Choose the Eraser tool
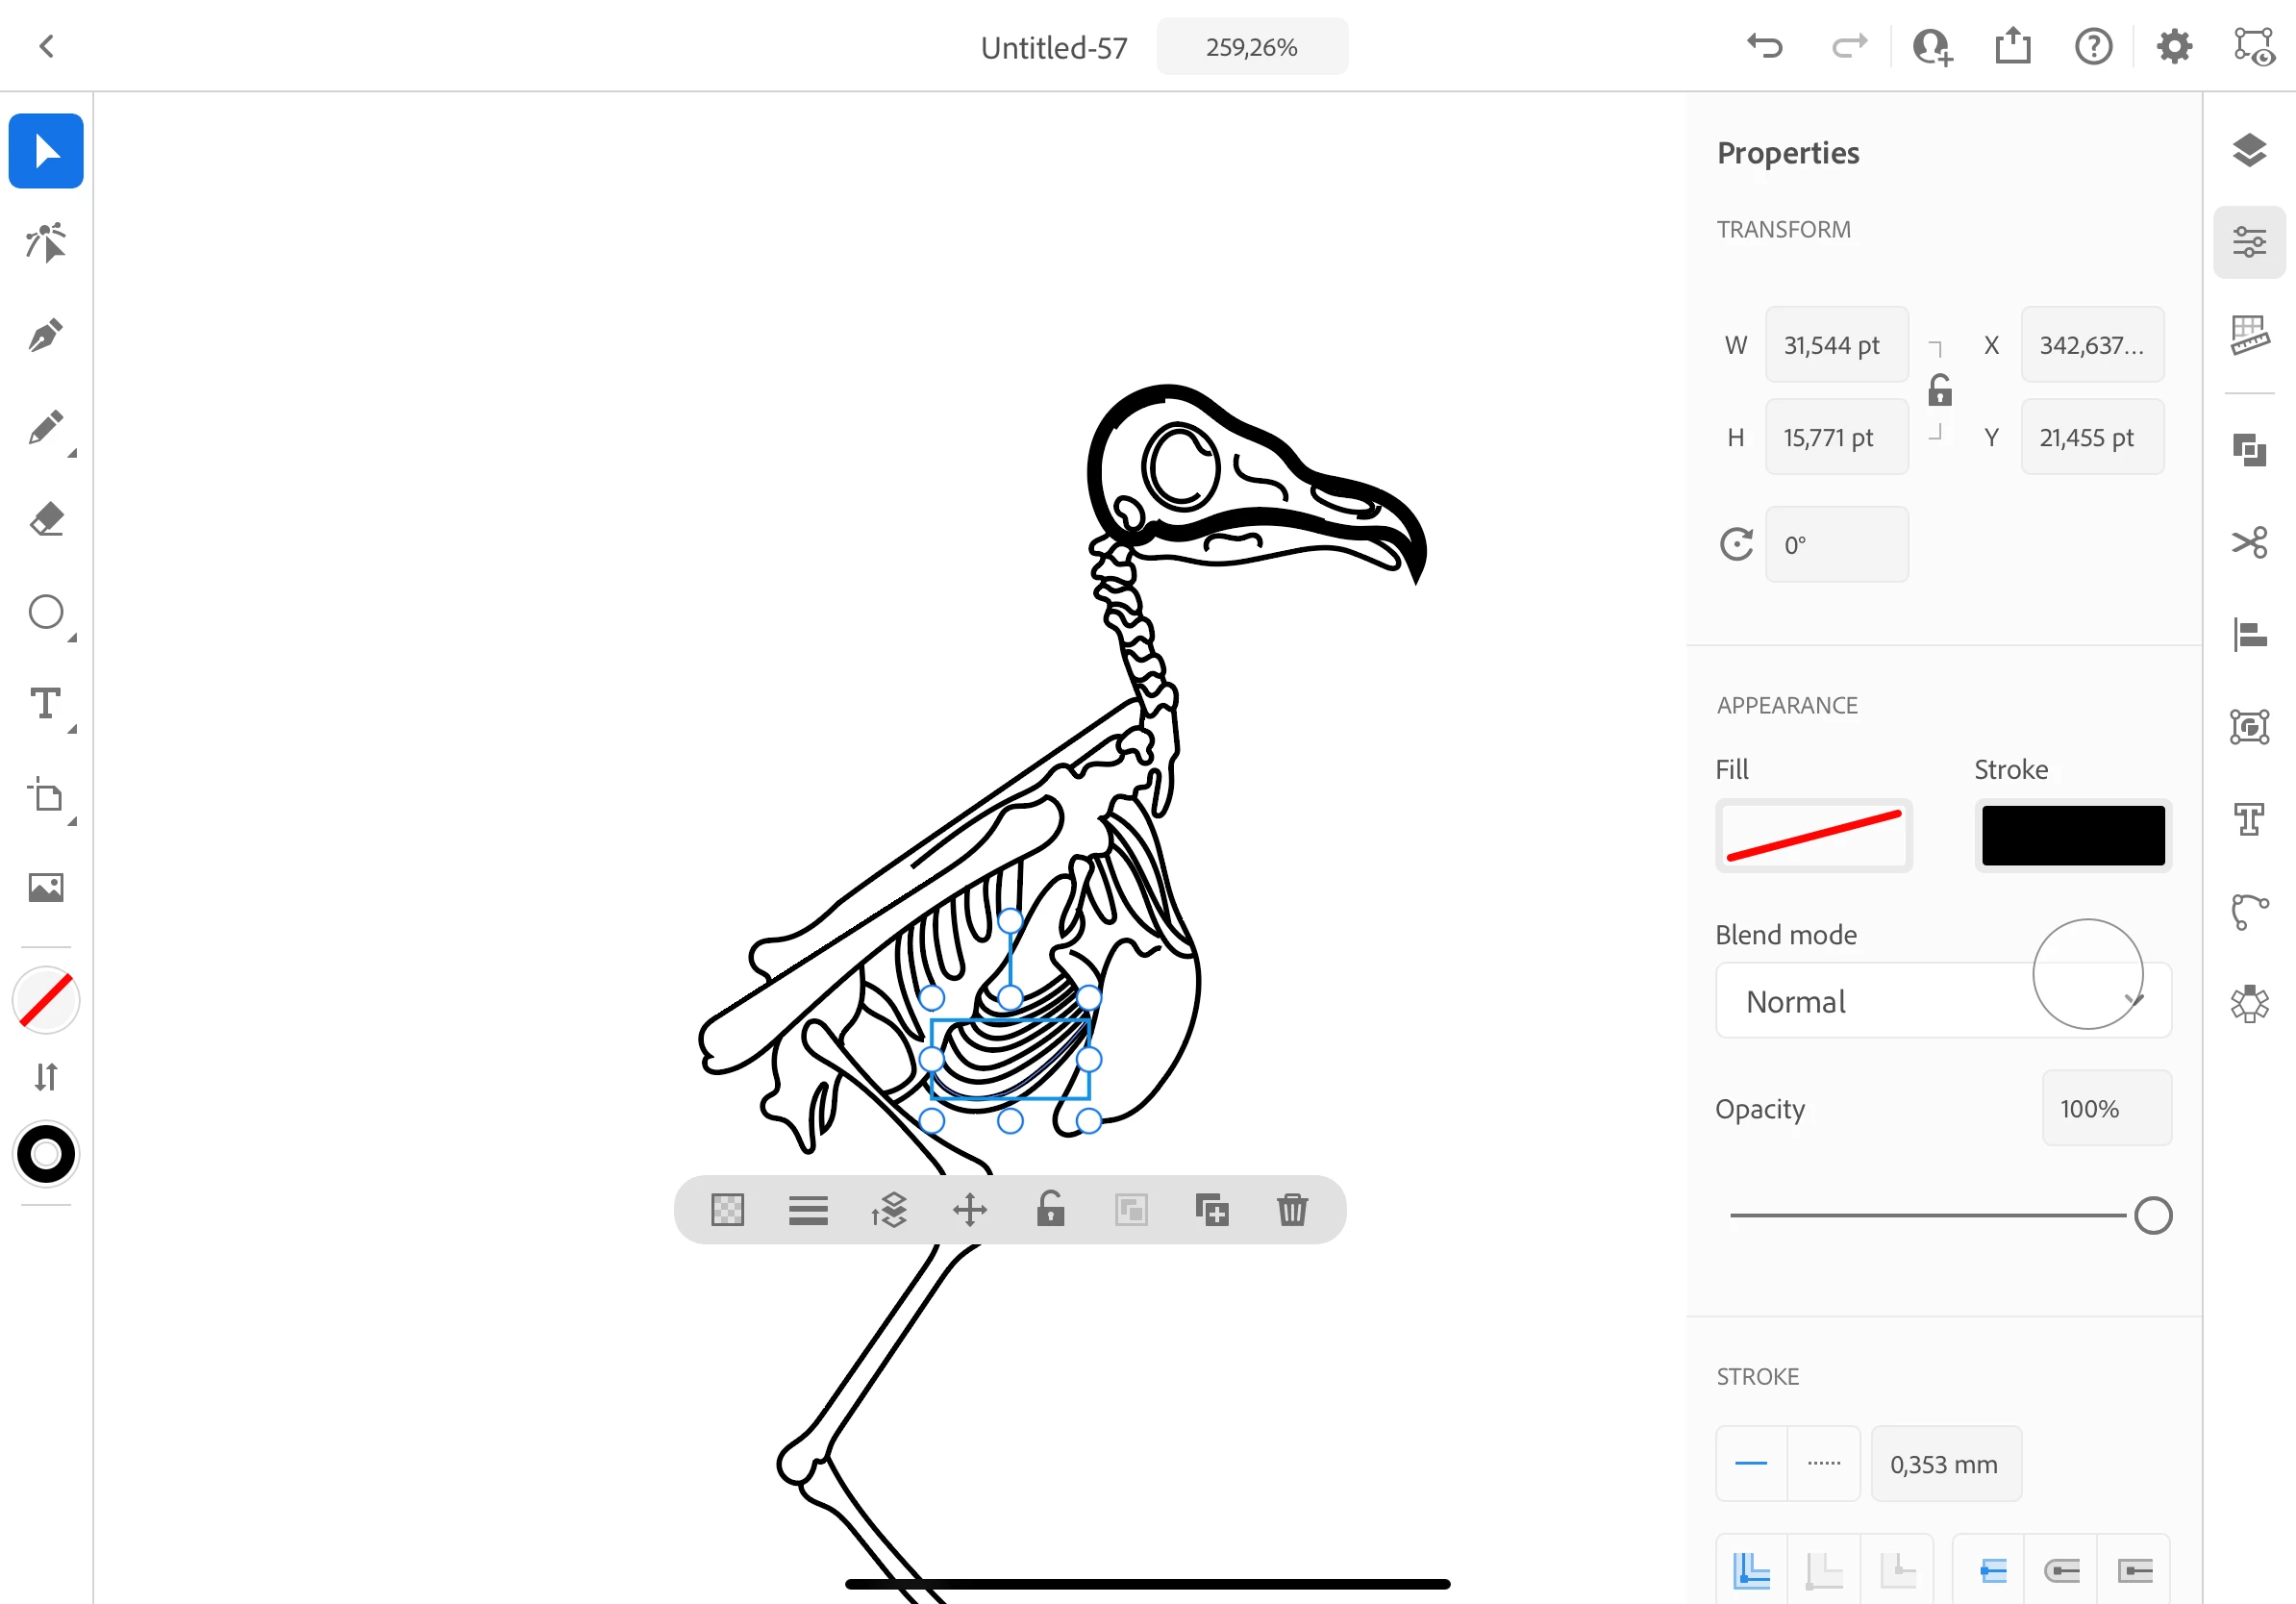Screen dimensions: 2296x1604 click(x=46, y=520)
